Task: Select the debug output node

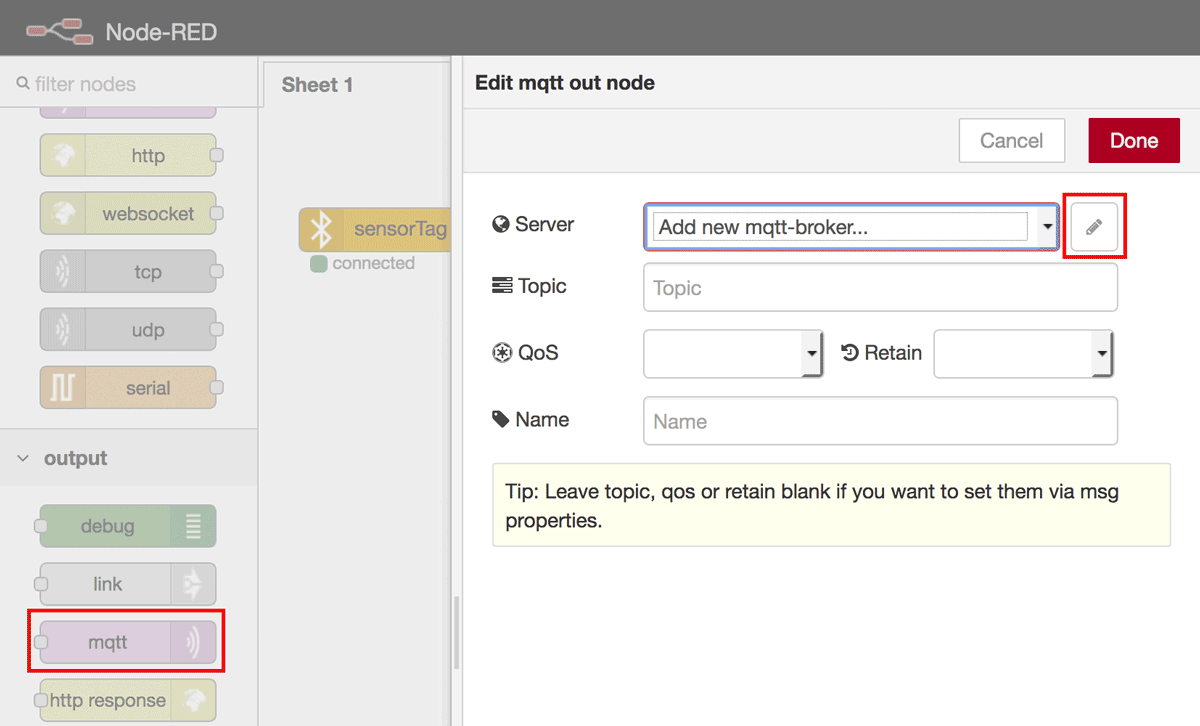Action: [x=128, y=526]
